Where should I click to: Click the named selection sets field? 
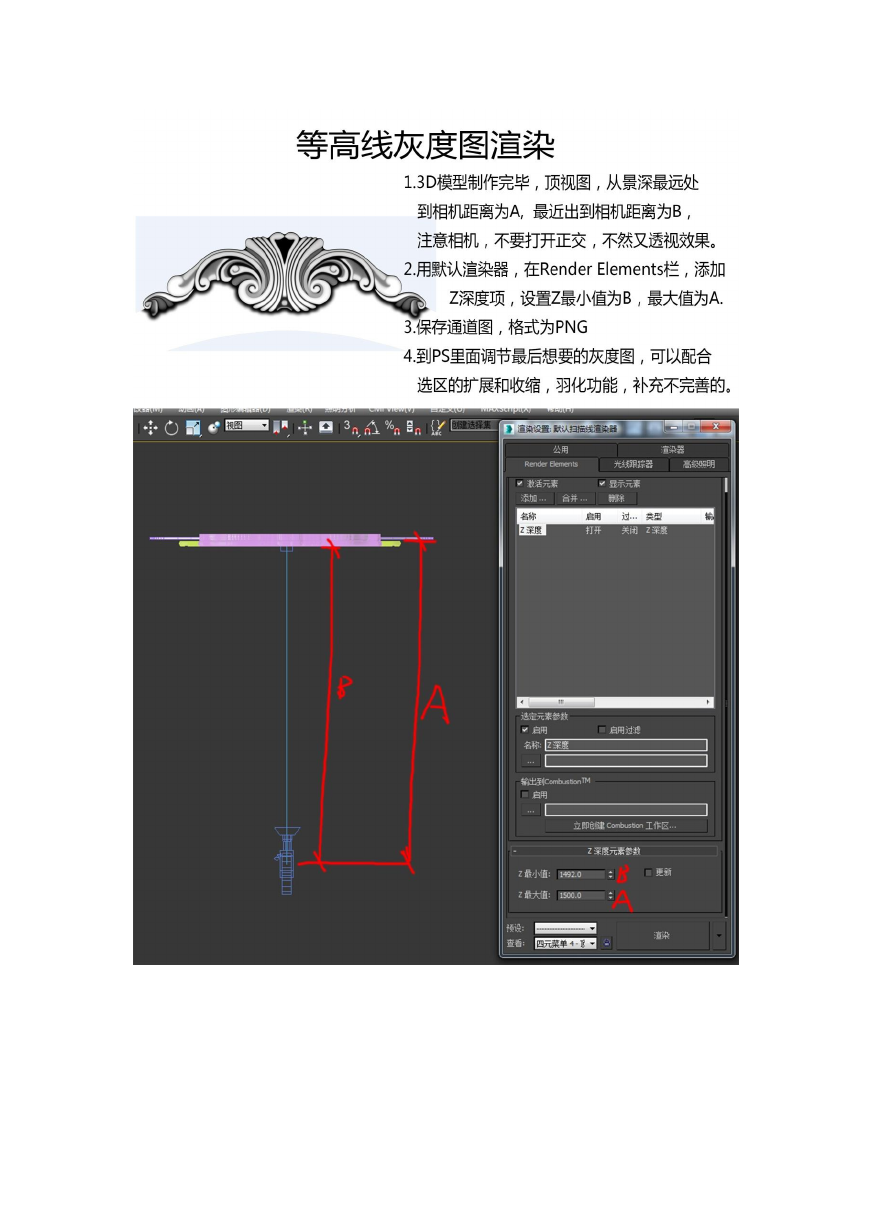pyautogui.click(x=473, y=425)
